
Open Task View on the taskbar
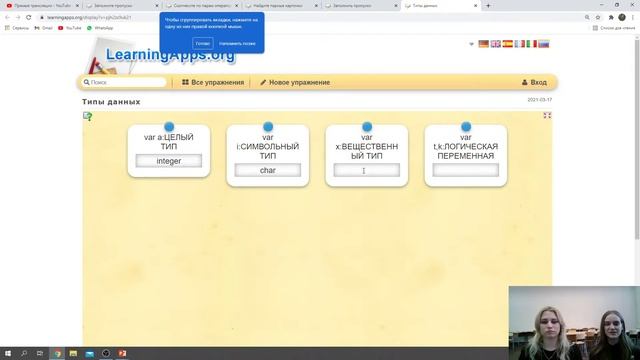pyautogui.click(x=40, y=353)
